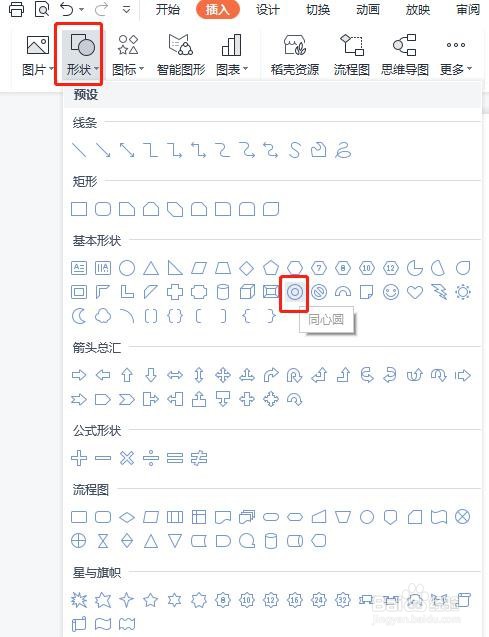Select the oval basic shape
The height and width of the screenshot is (637, 489).
pos(127,268)
